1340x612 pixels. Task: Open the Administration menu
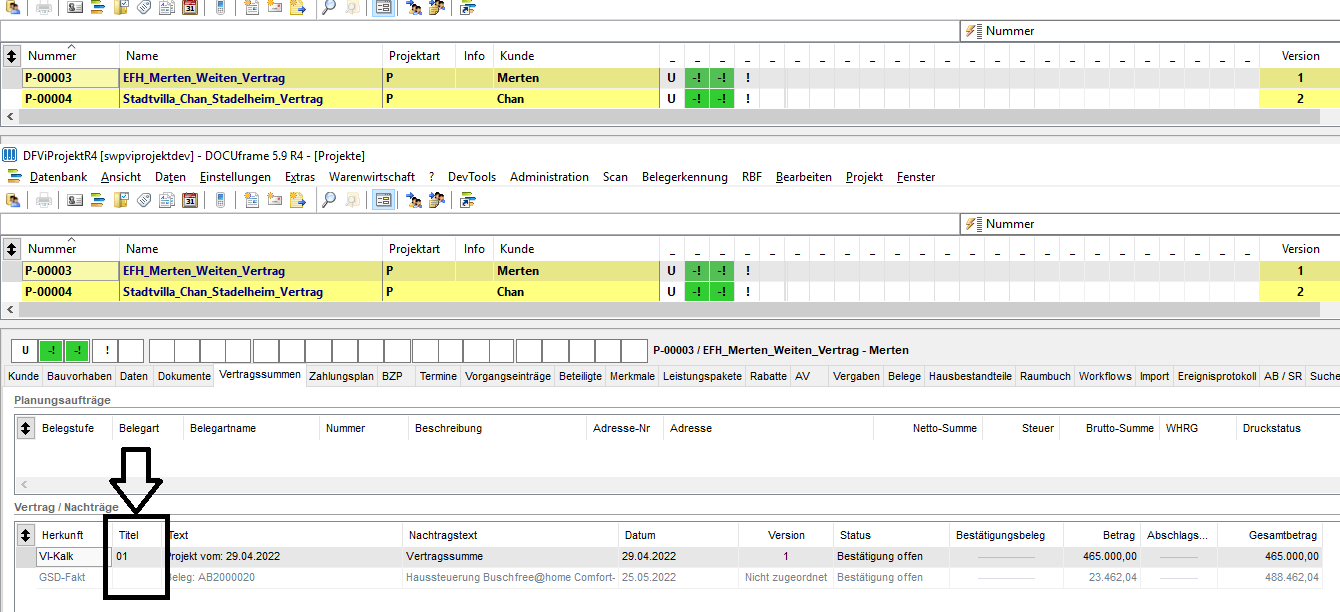click(x=549, y=177)
